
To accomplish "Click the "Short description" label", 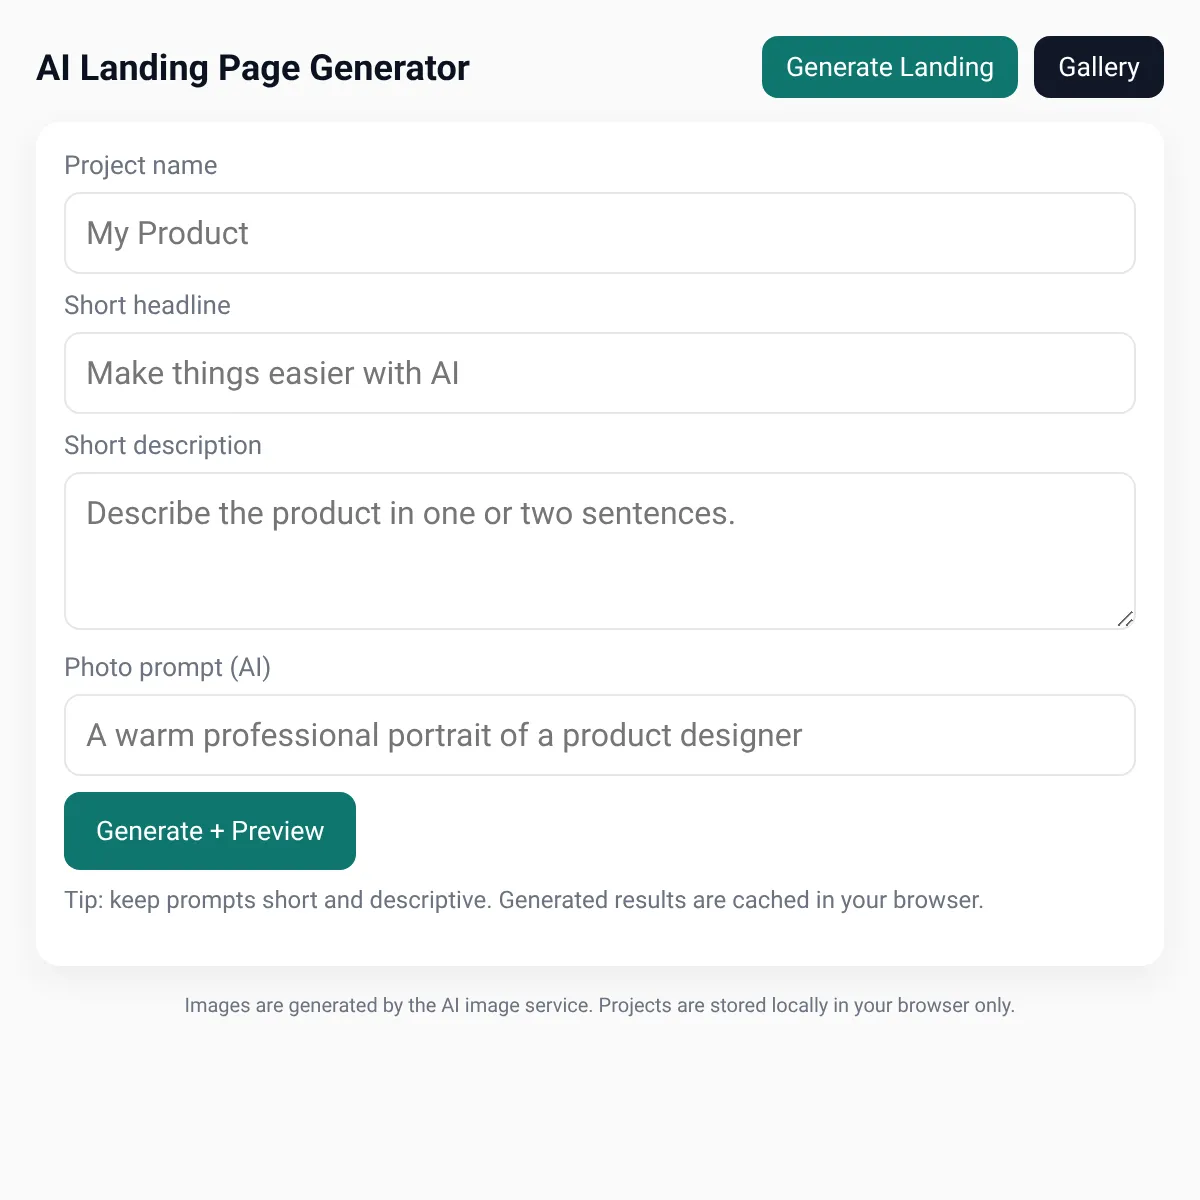I will click(163, 445).
